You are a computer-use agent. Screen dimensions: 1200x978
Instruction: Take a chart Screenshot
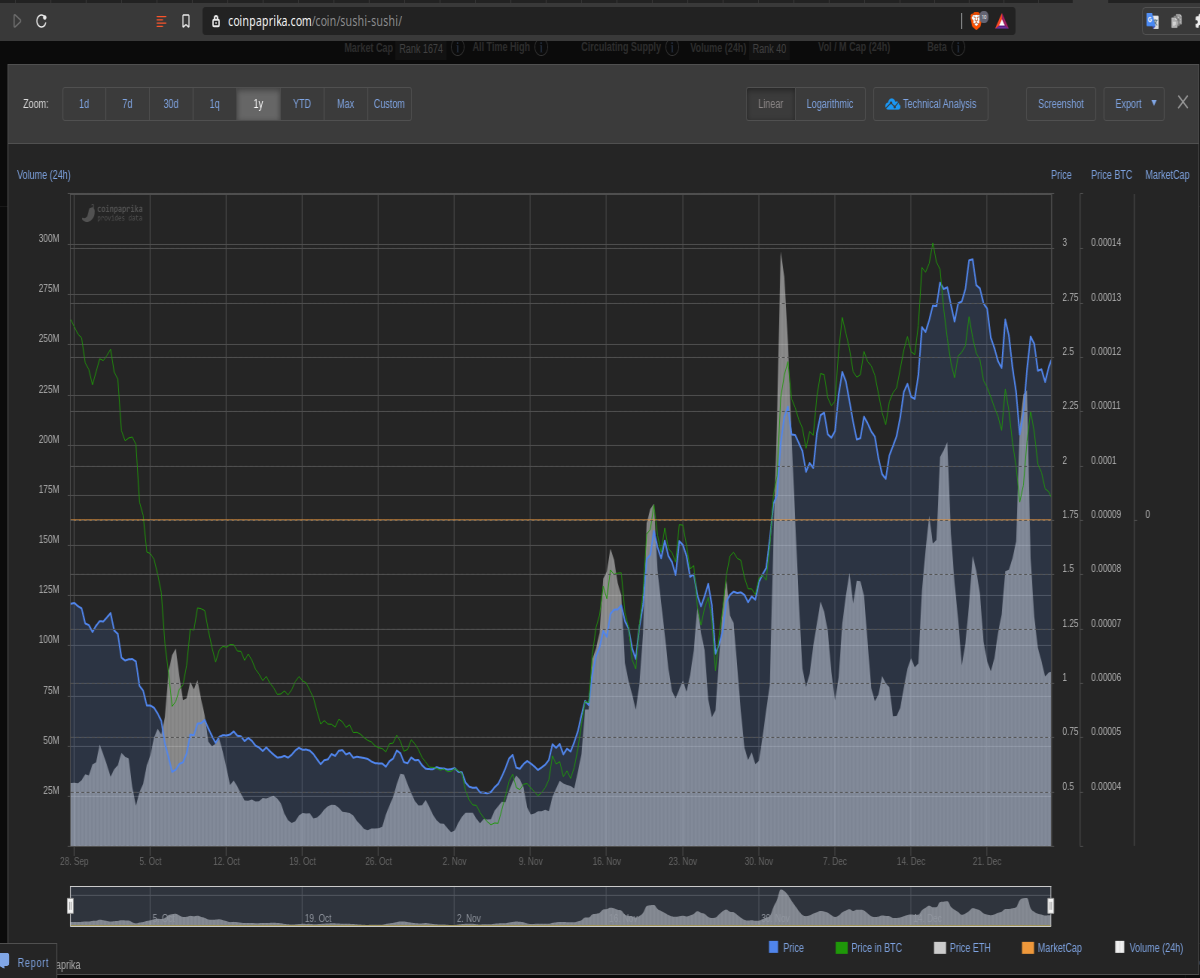coord(1061,104)
